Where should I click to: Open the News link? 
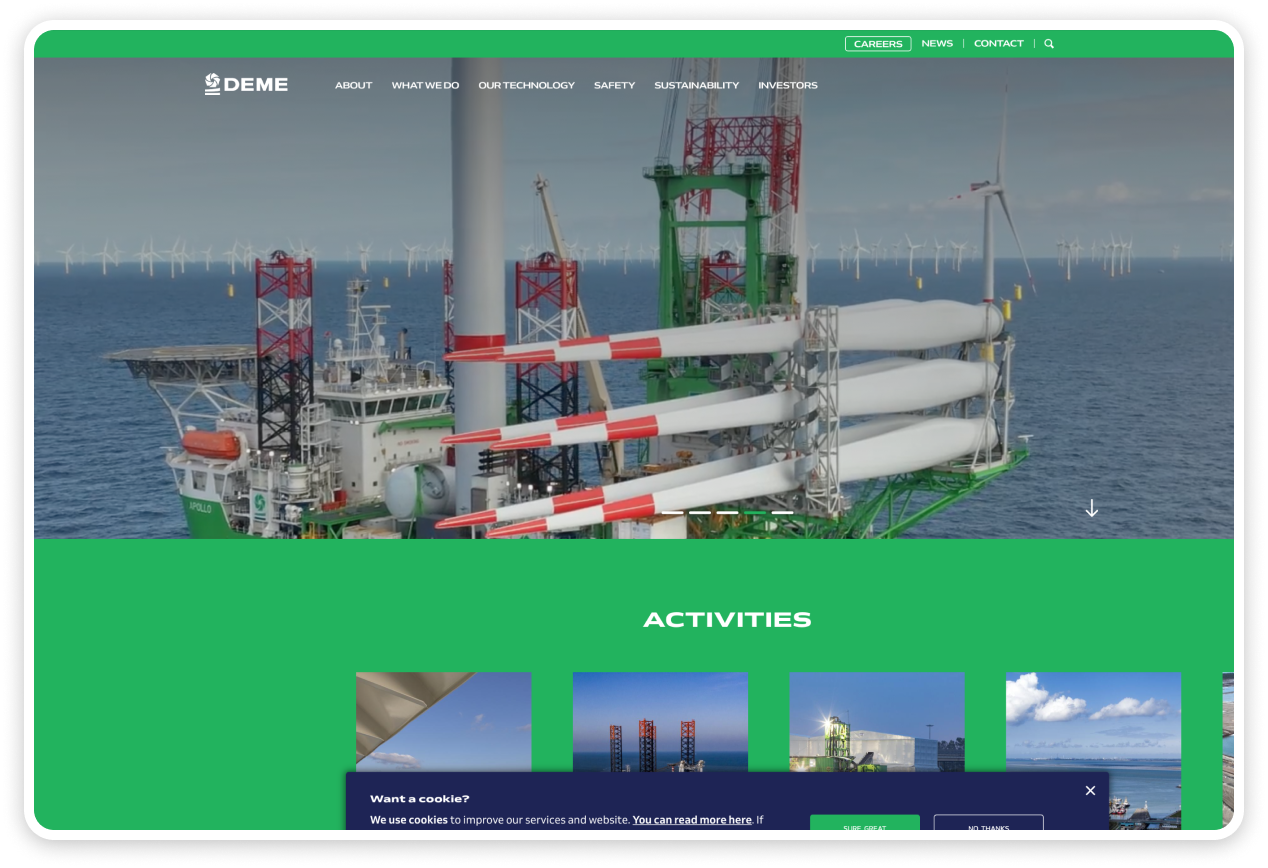point(936,44)
